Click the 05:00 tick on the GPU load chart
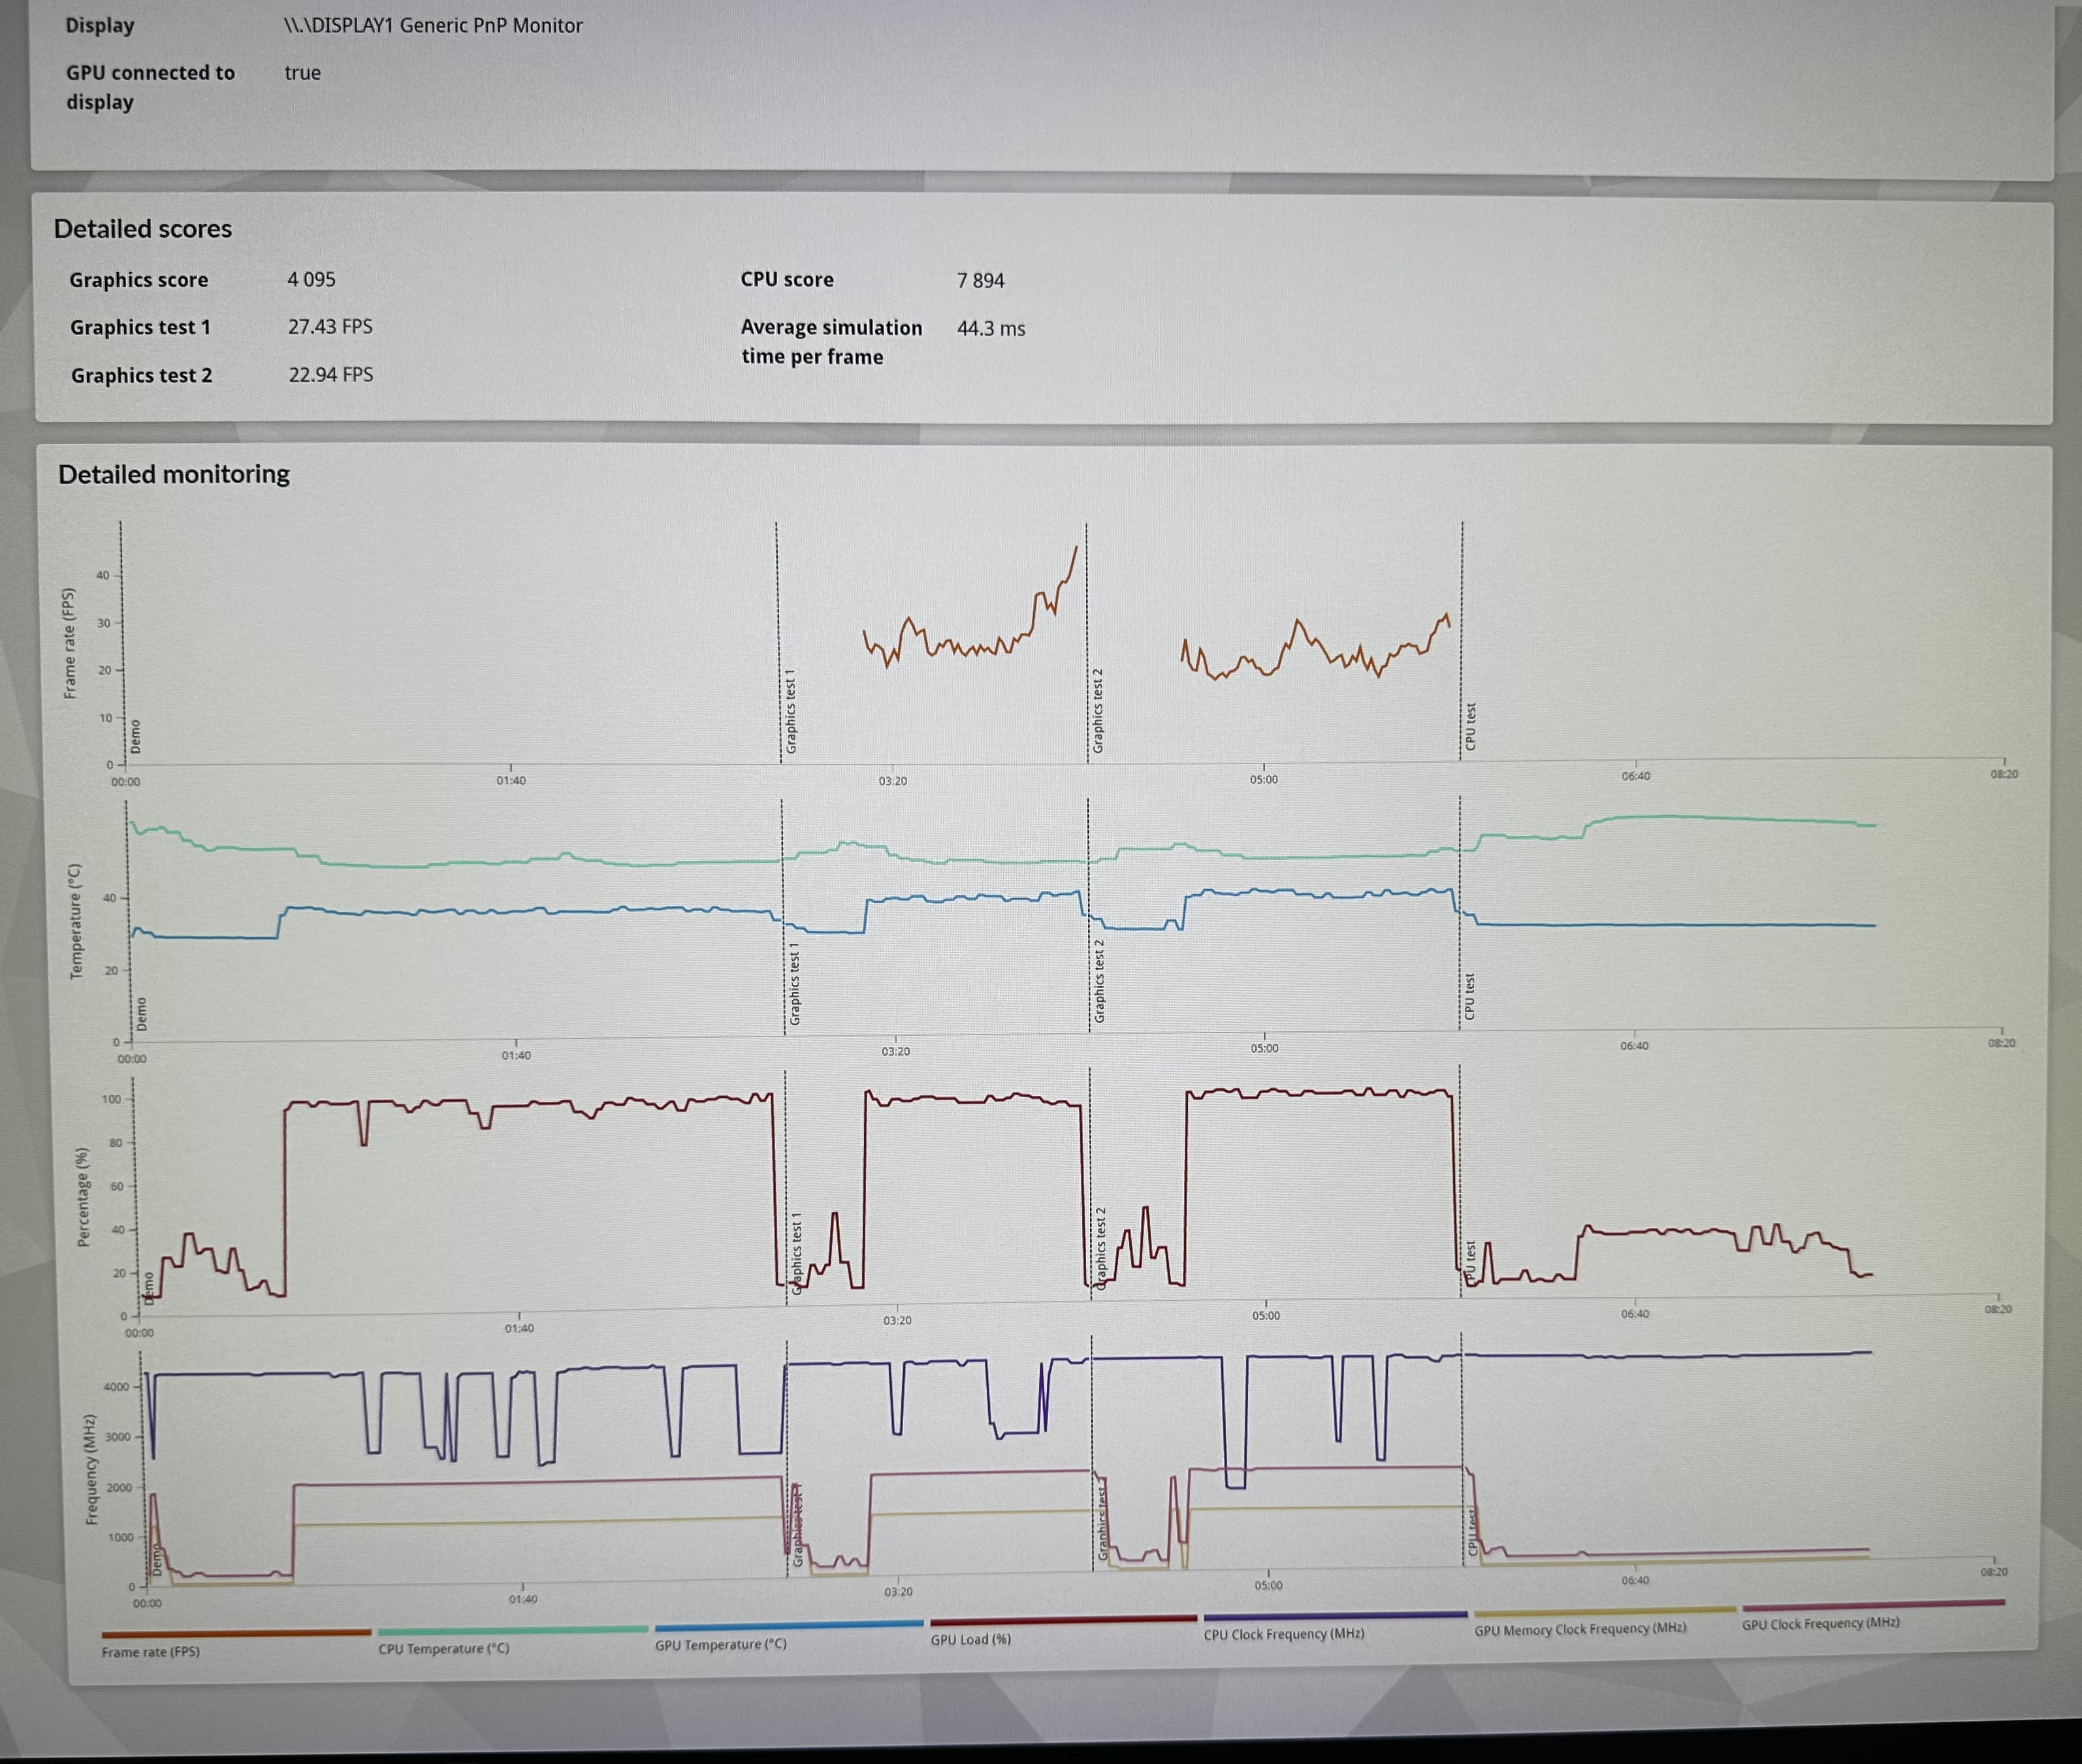Screen dimensions: 2082x1764 point(1265,1315)
